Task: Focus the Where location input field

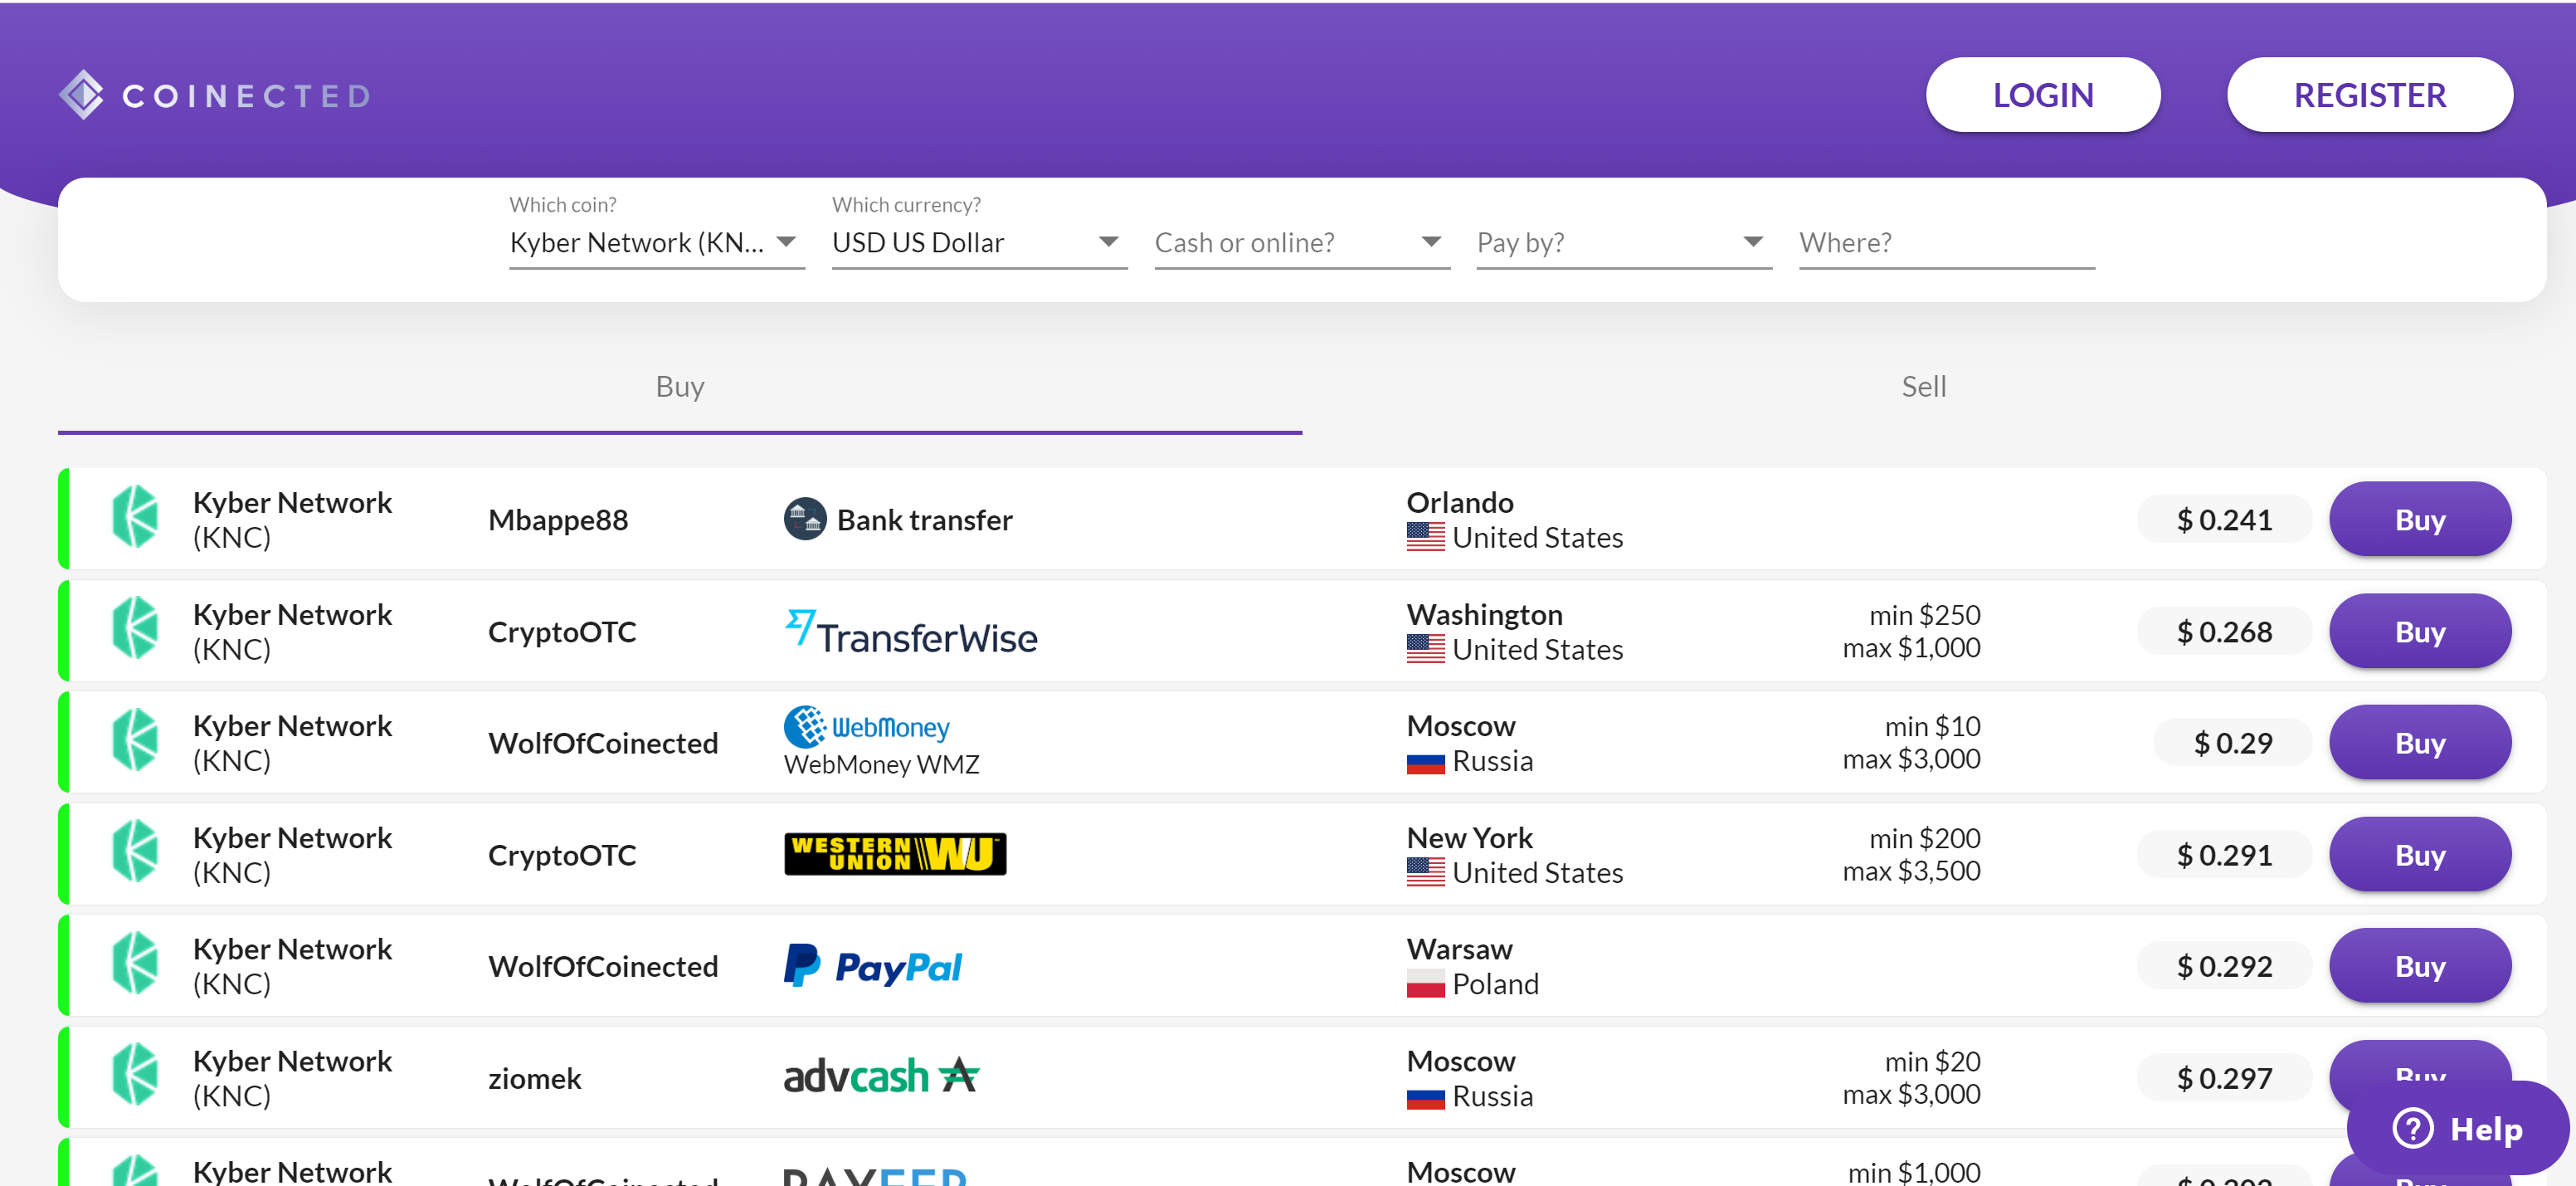Action: tap(1945, 243)
